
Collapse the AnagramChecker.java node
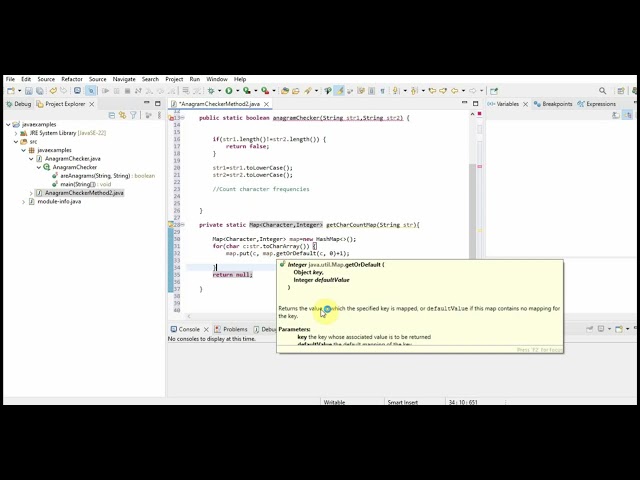point(31,159)
